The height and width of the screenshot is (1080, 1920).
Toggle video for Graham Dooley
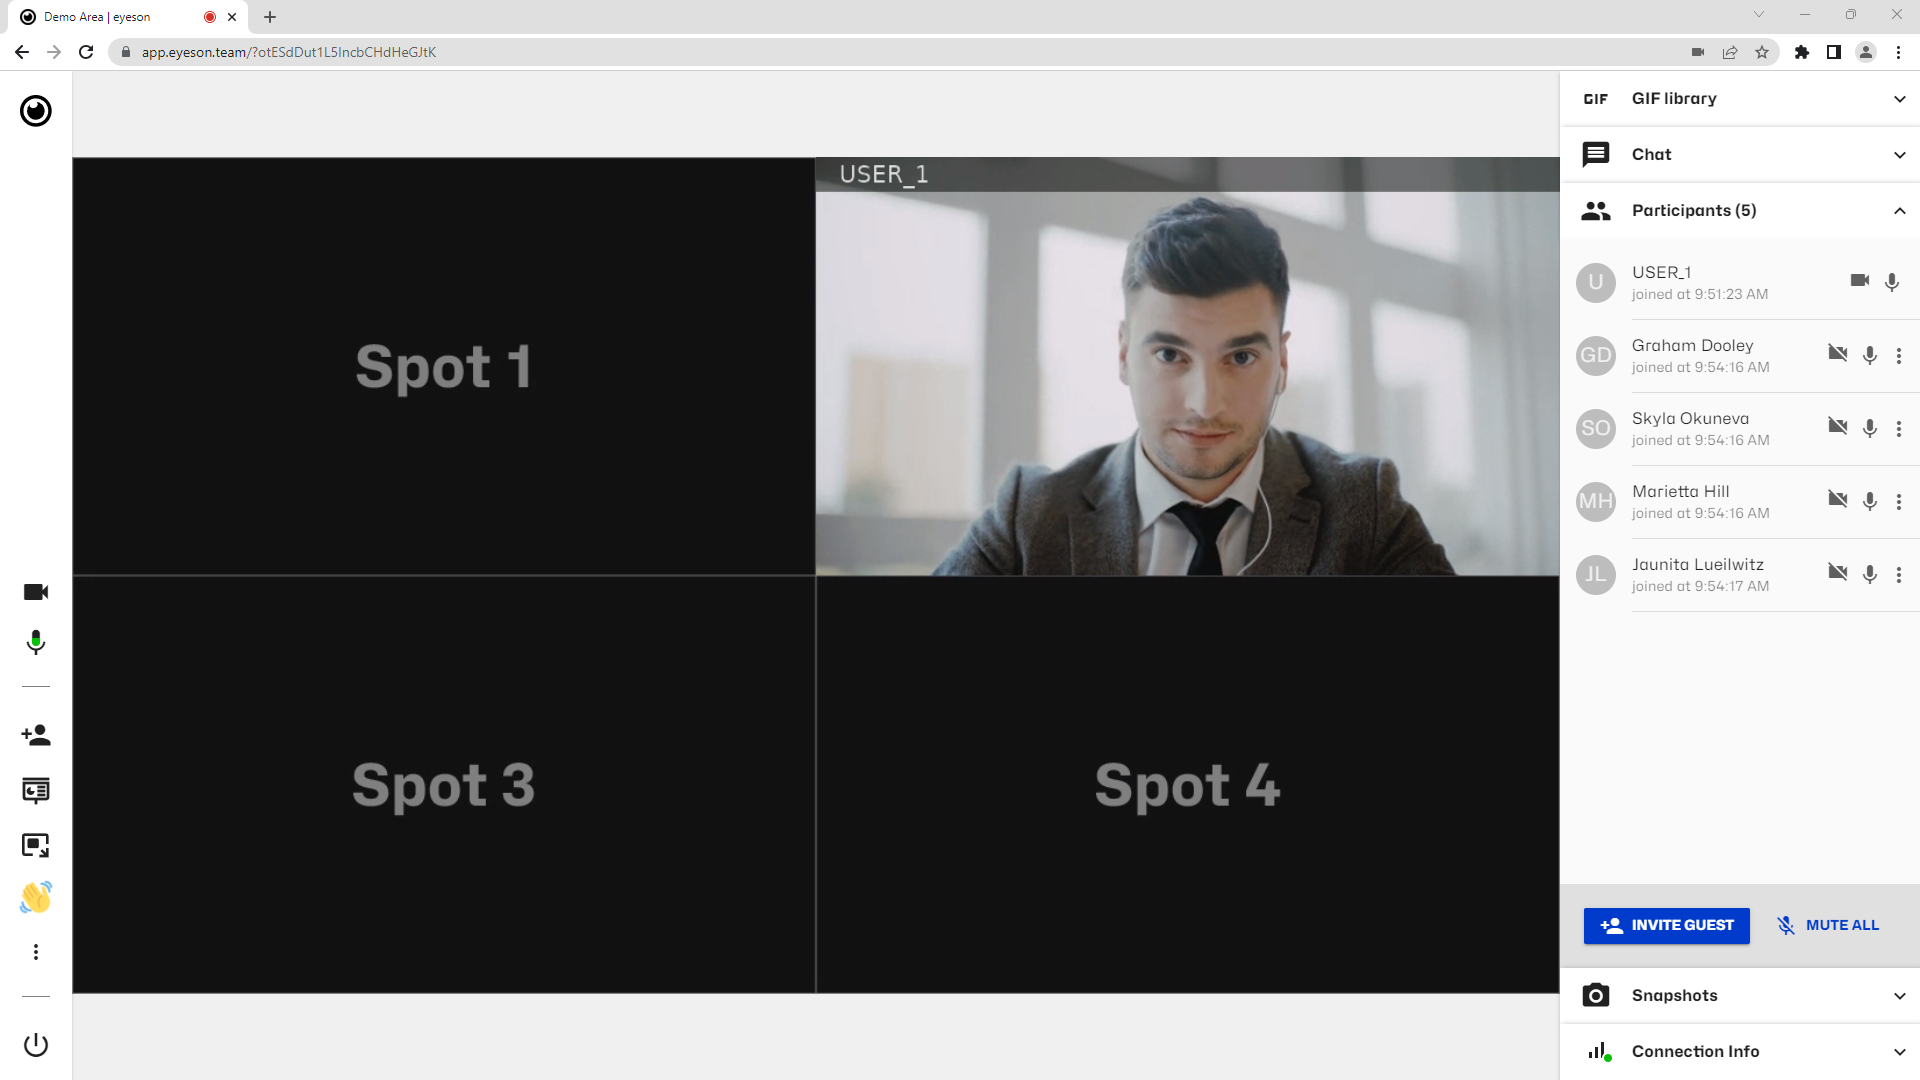click(x=1837, y=353)
